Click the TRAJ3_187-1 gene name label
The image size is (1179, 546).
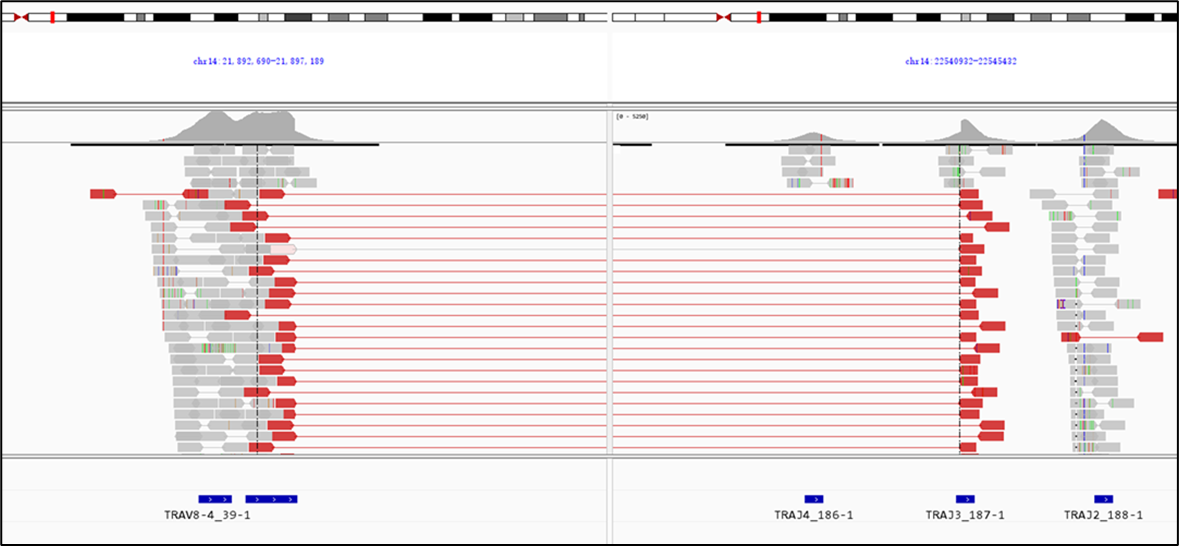[964, 516]
